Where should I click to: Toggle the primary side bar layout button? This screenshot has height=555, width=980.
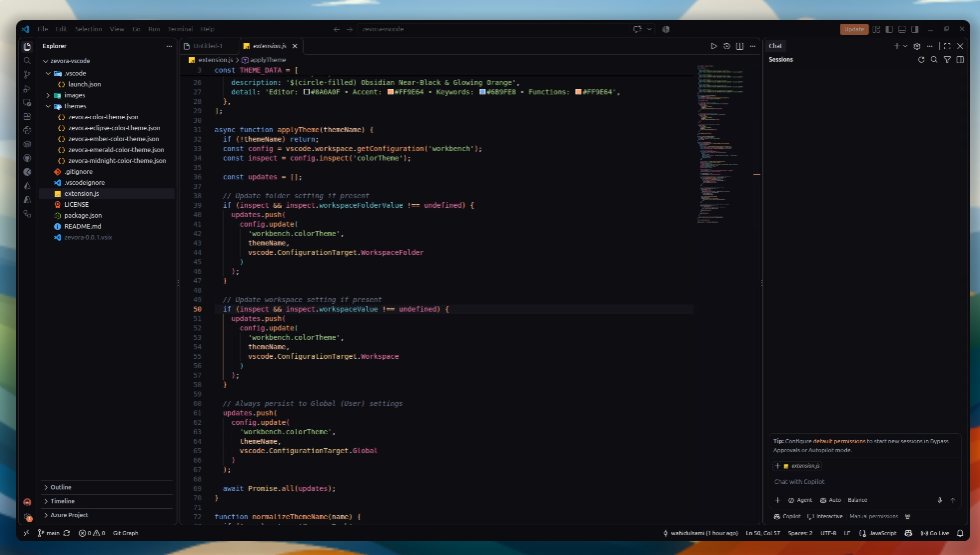[889, 29]
